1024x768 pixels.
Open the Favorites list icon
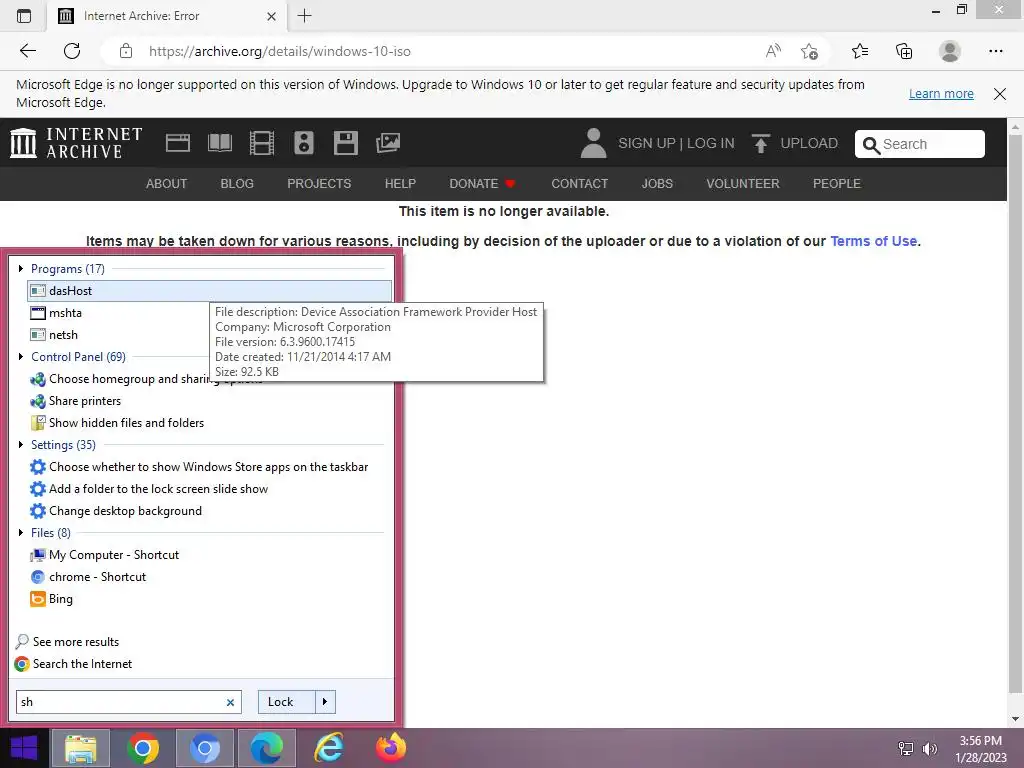click(860, 51)
